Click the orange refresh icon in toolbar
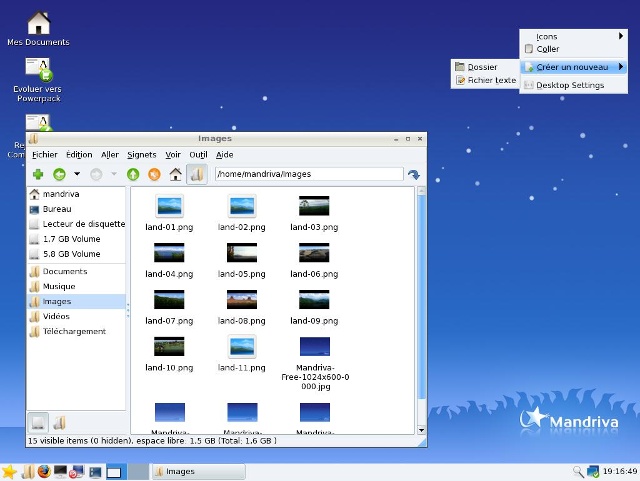Viewport: 640px width, 481px height. click(154, 174)
